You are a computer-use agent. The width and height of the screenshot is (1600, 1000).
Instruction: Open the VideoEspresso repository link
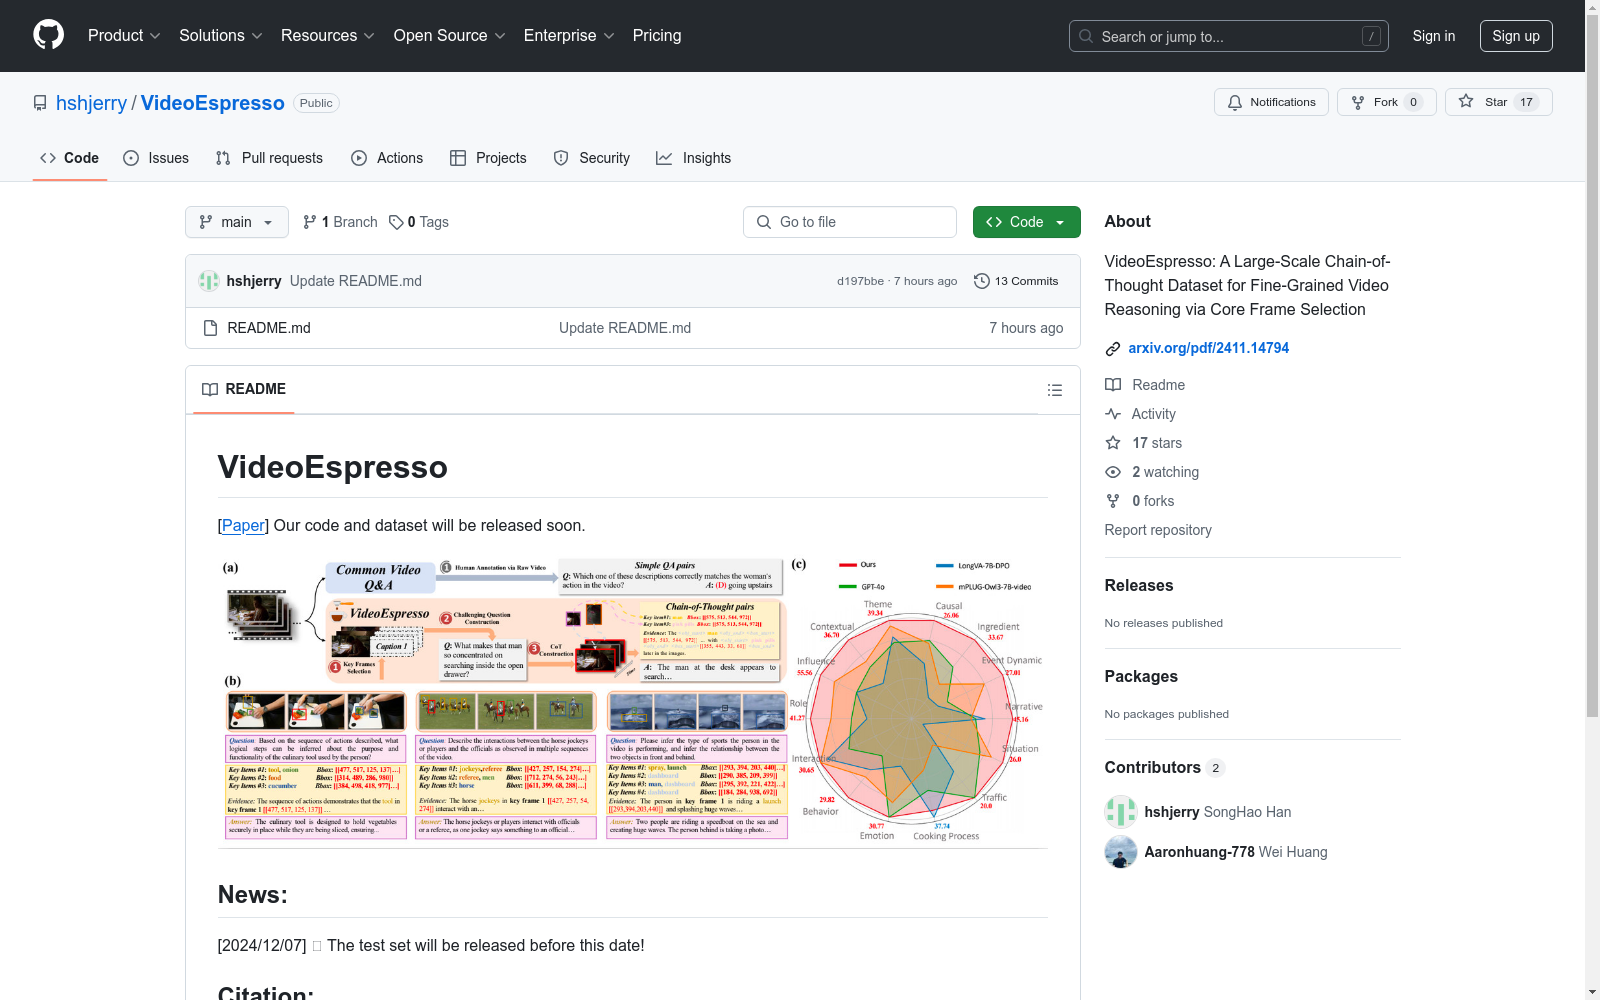pos(212,103)
